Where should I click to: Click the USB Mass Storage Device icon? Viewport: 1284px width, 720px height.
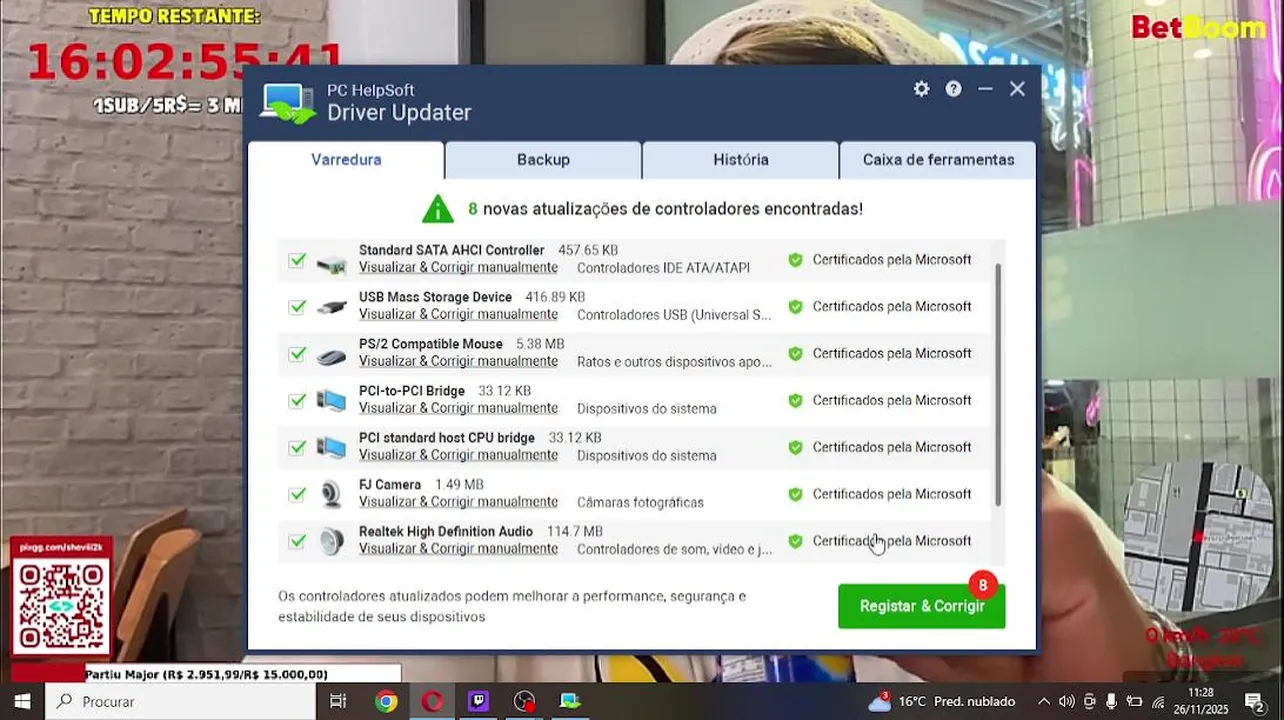pyautogui.click(x=331, y=308)
